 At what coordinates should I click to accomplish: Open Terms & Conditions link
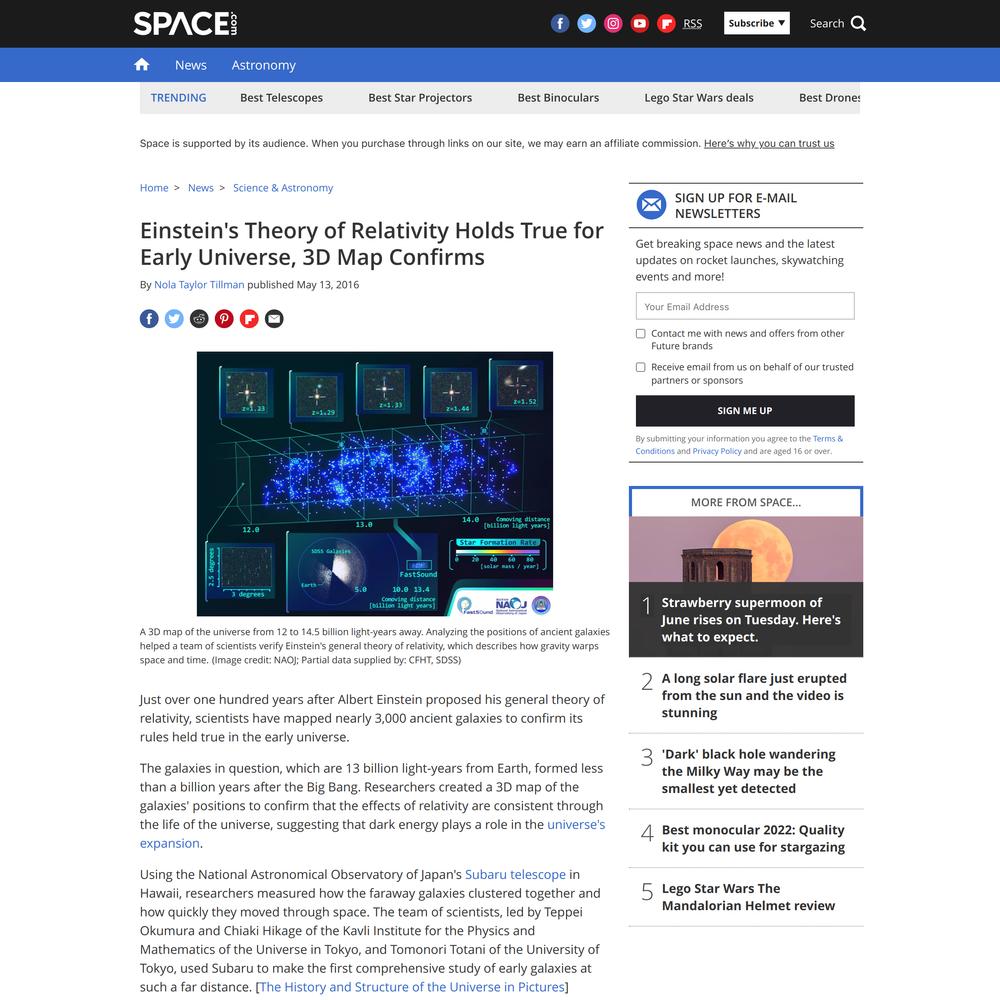[739, 445]
